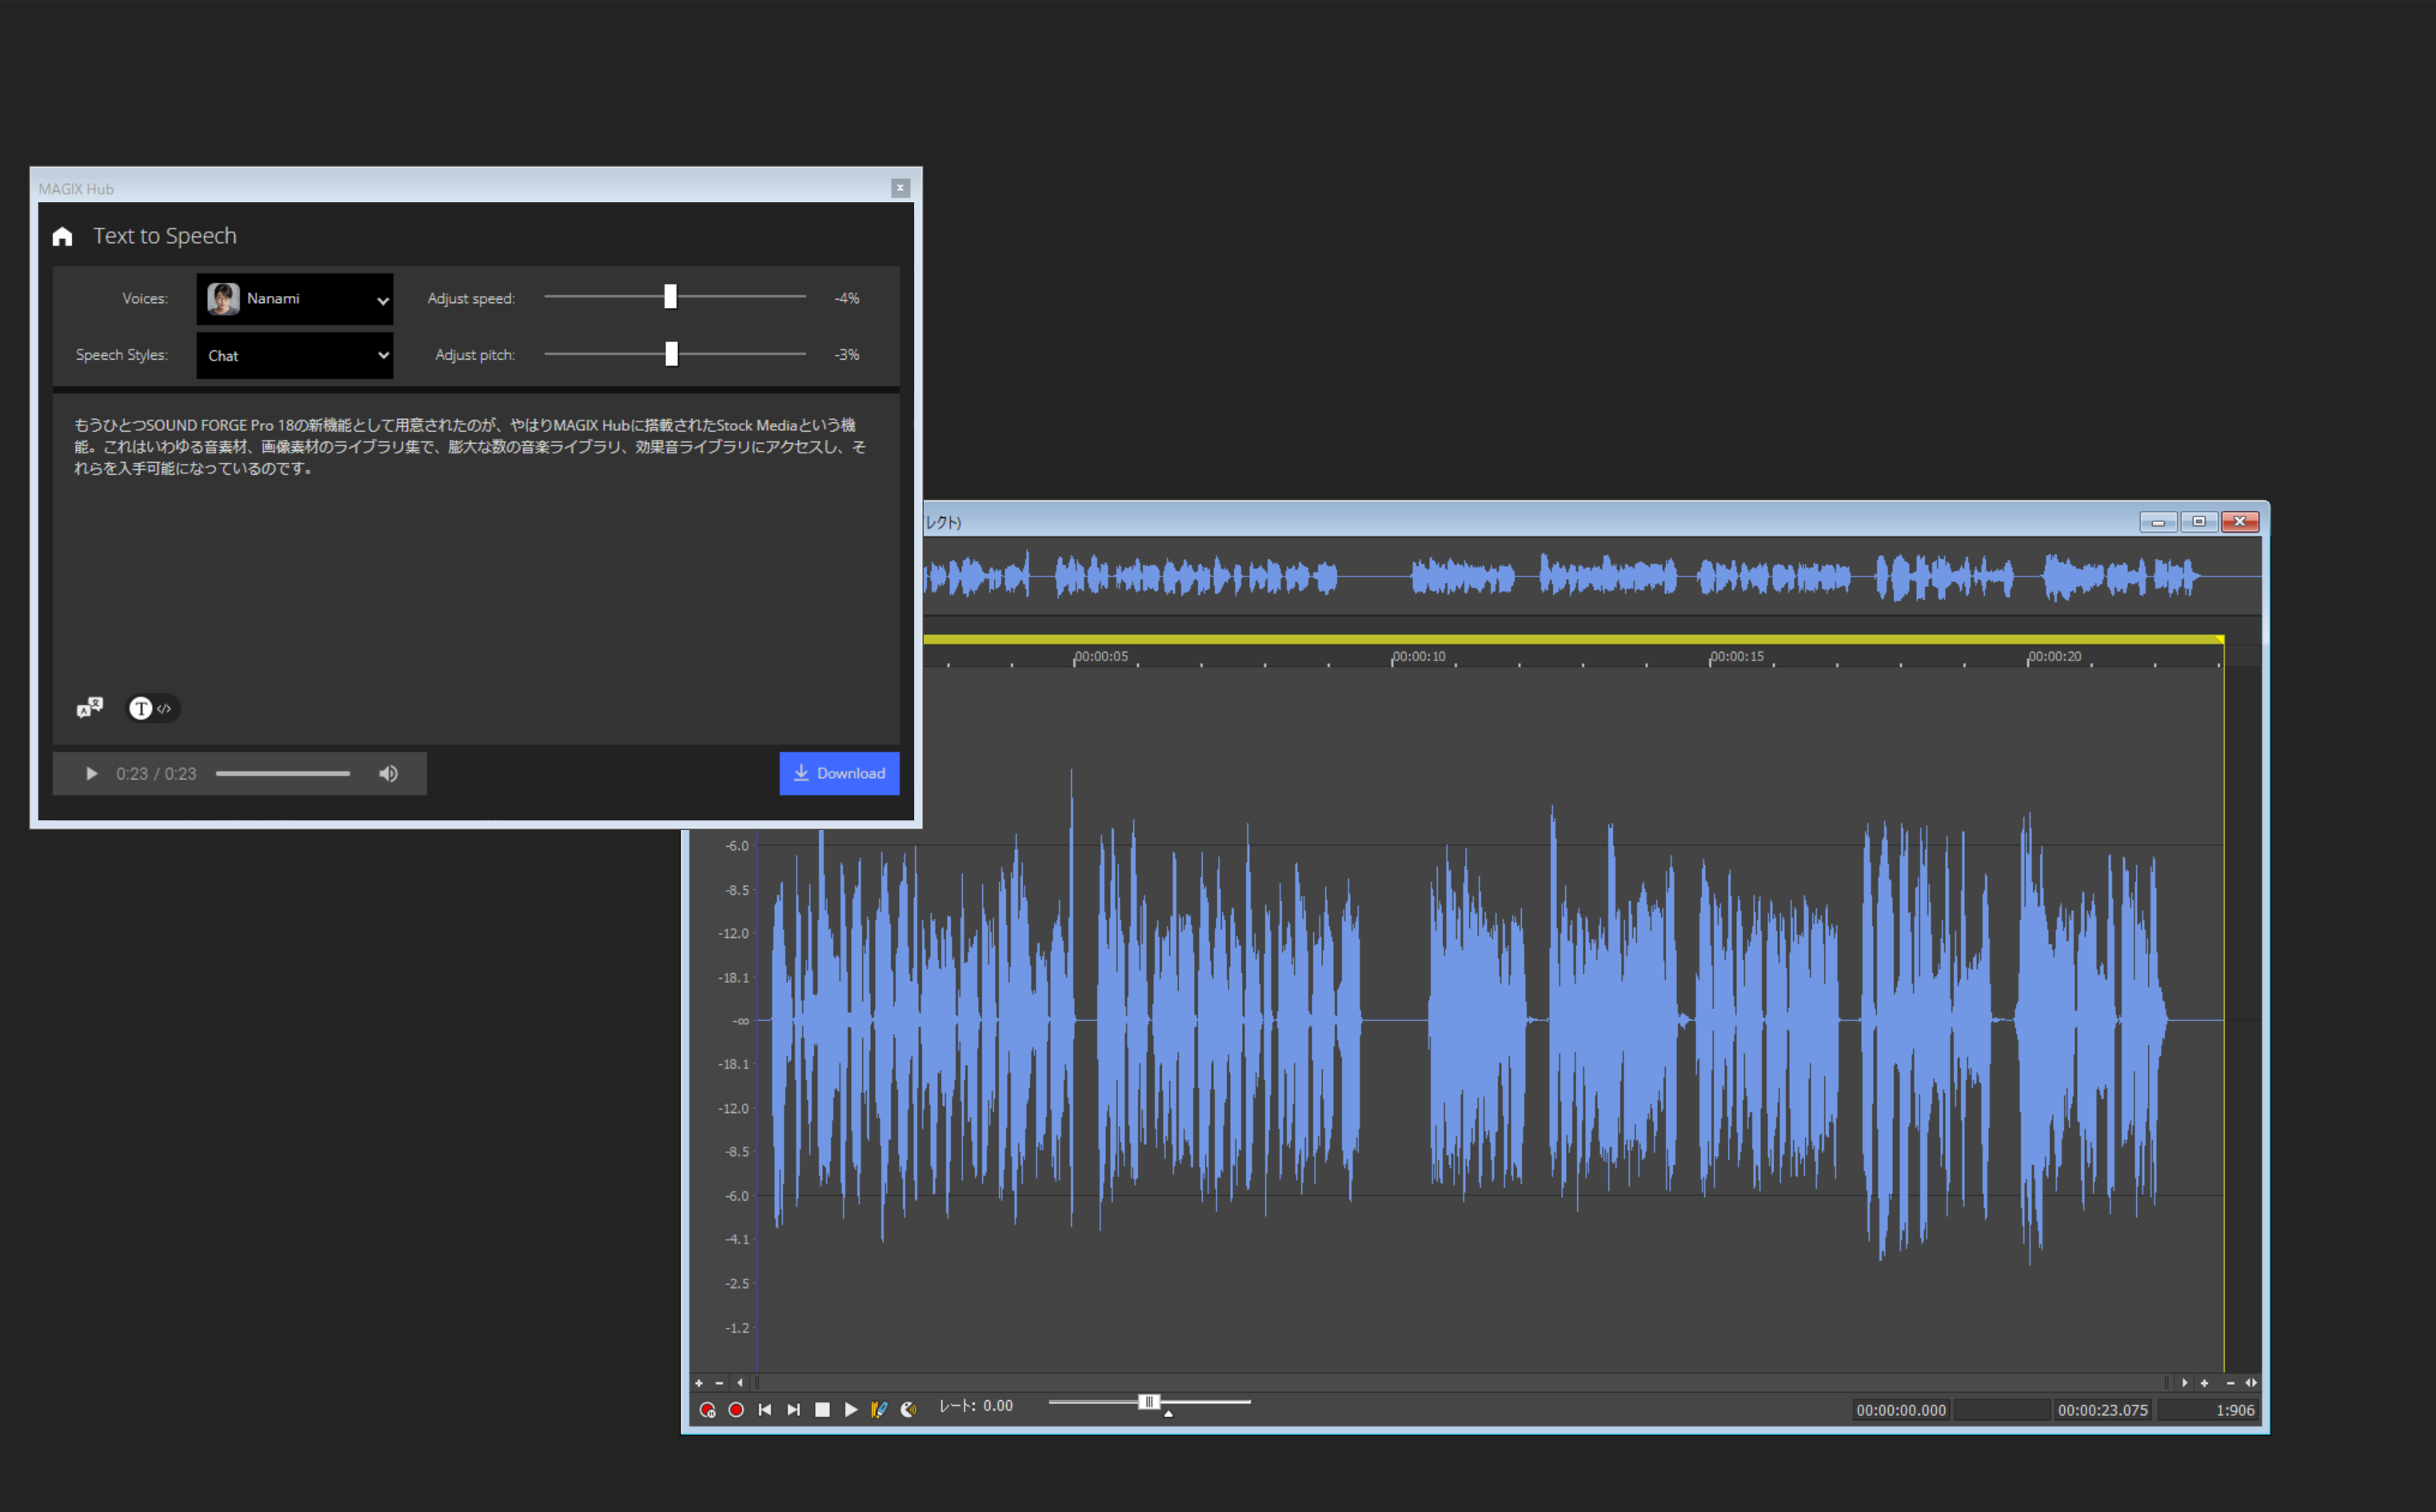
Task: Select the pencil edit tool icon
Action: 879,1409
